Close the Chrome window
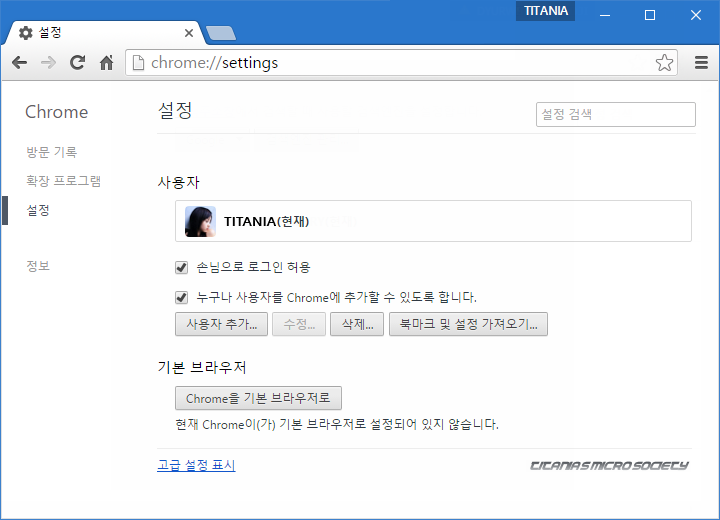The width and height of the screenshot is (720, 520). (x=696, y=15)
